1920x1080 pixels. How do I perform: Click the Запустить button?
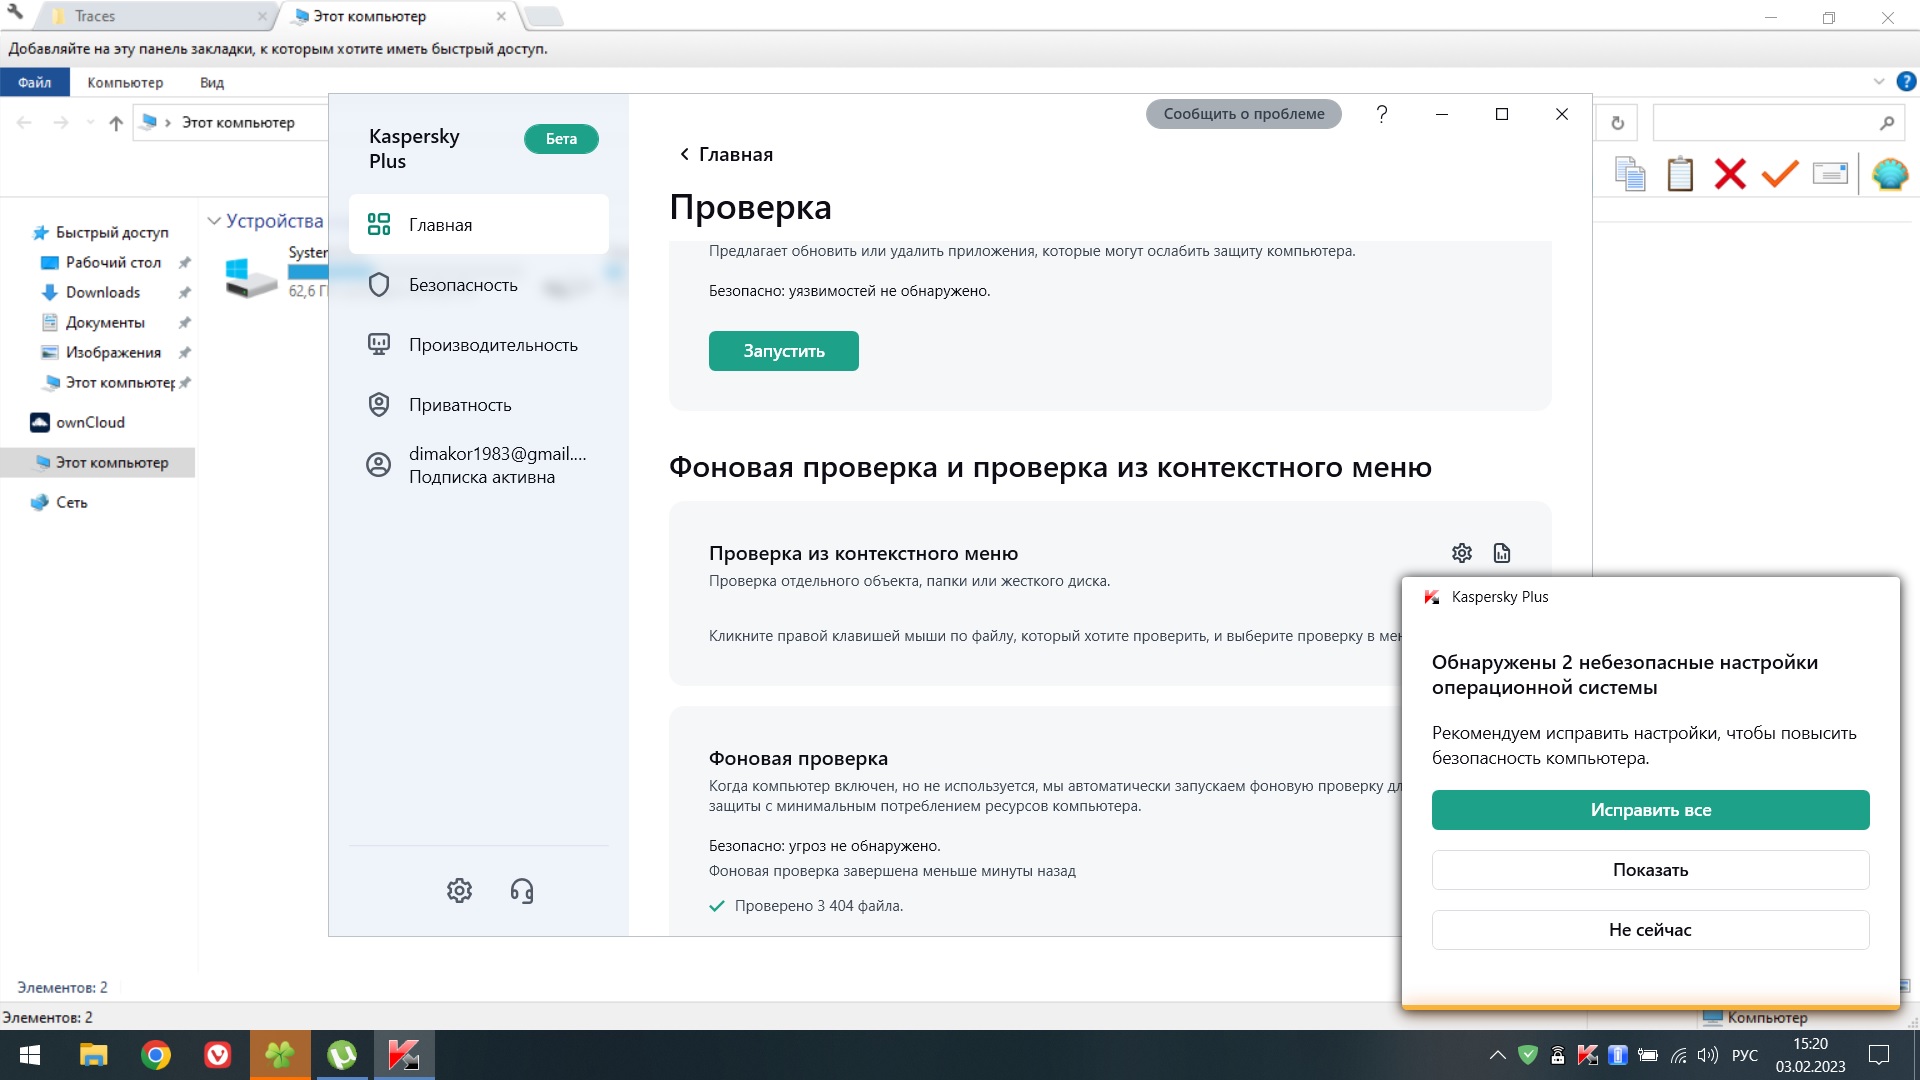[784, 351]
